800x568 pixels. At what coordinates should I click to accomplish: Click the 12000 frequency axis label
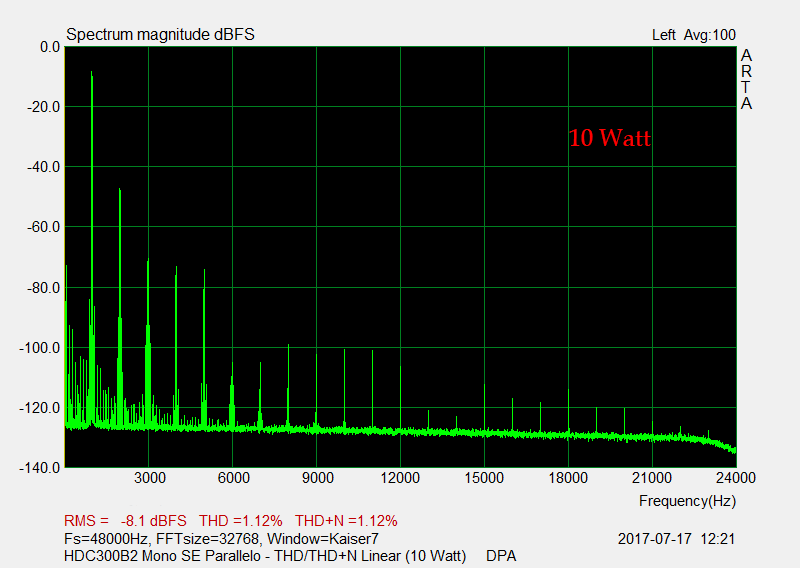tap(400, 478)
